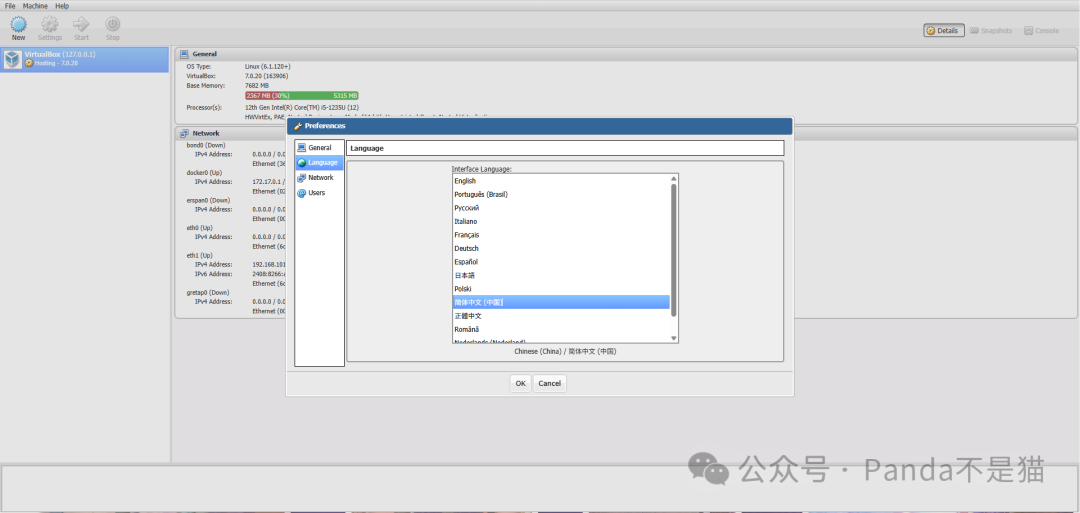Click bond0 (Down) interface text
This screenshot has width=1080, height=513.
tap(205, 145)
